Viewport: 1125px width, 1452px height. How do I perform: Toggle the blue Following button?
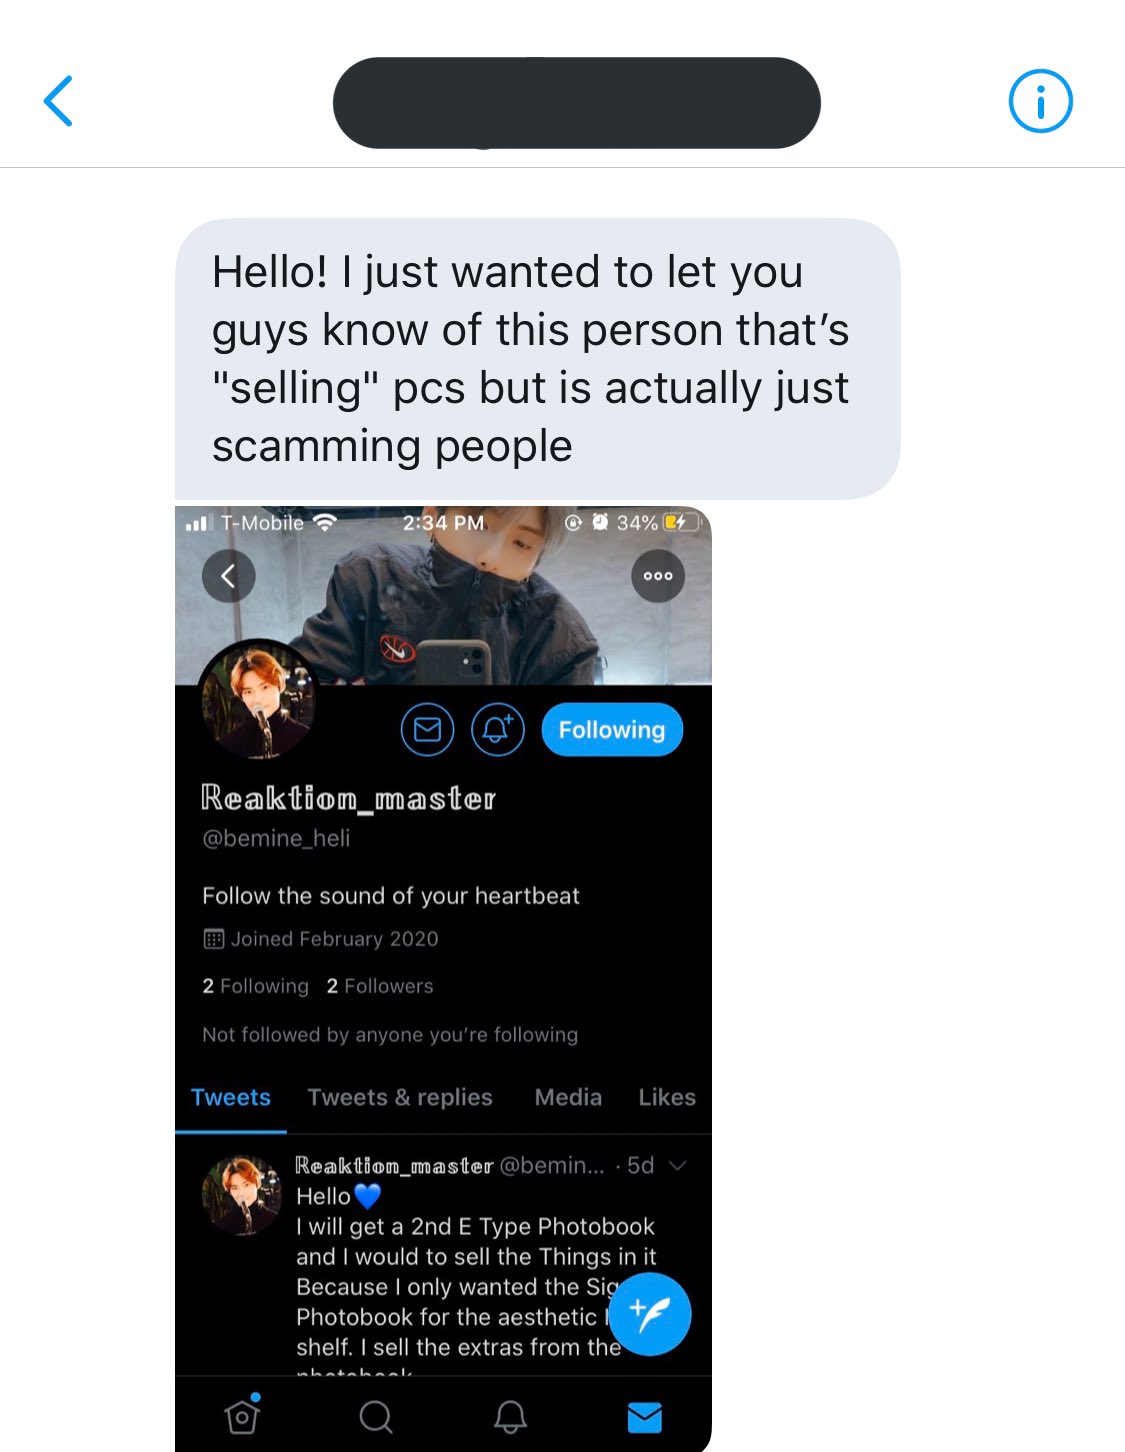coord(612,730)
